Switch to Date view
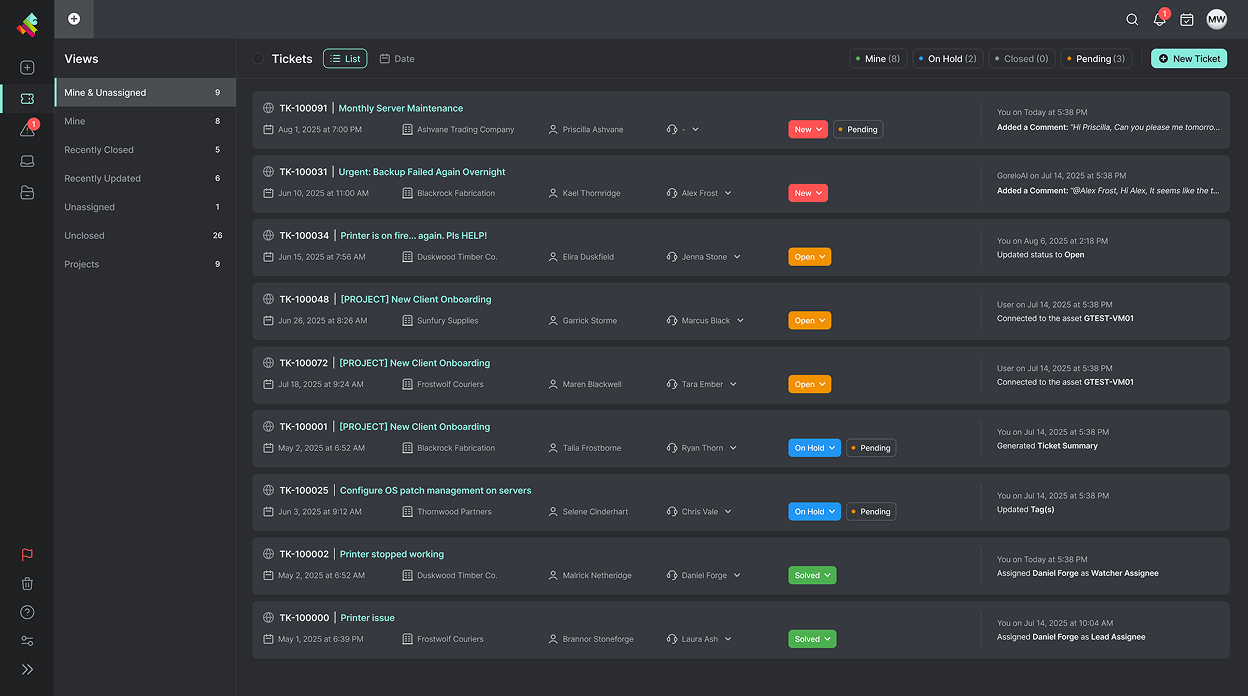This screenshot has height=696, width=1248. 397,59
